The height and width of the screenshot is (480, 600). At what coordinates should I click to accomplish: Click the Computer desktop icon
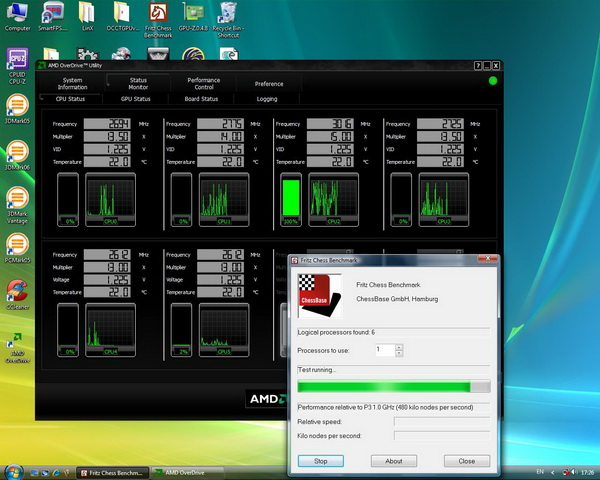tap(17, 14)
